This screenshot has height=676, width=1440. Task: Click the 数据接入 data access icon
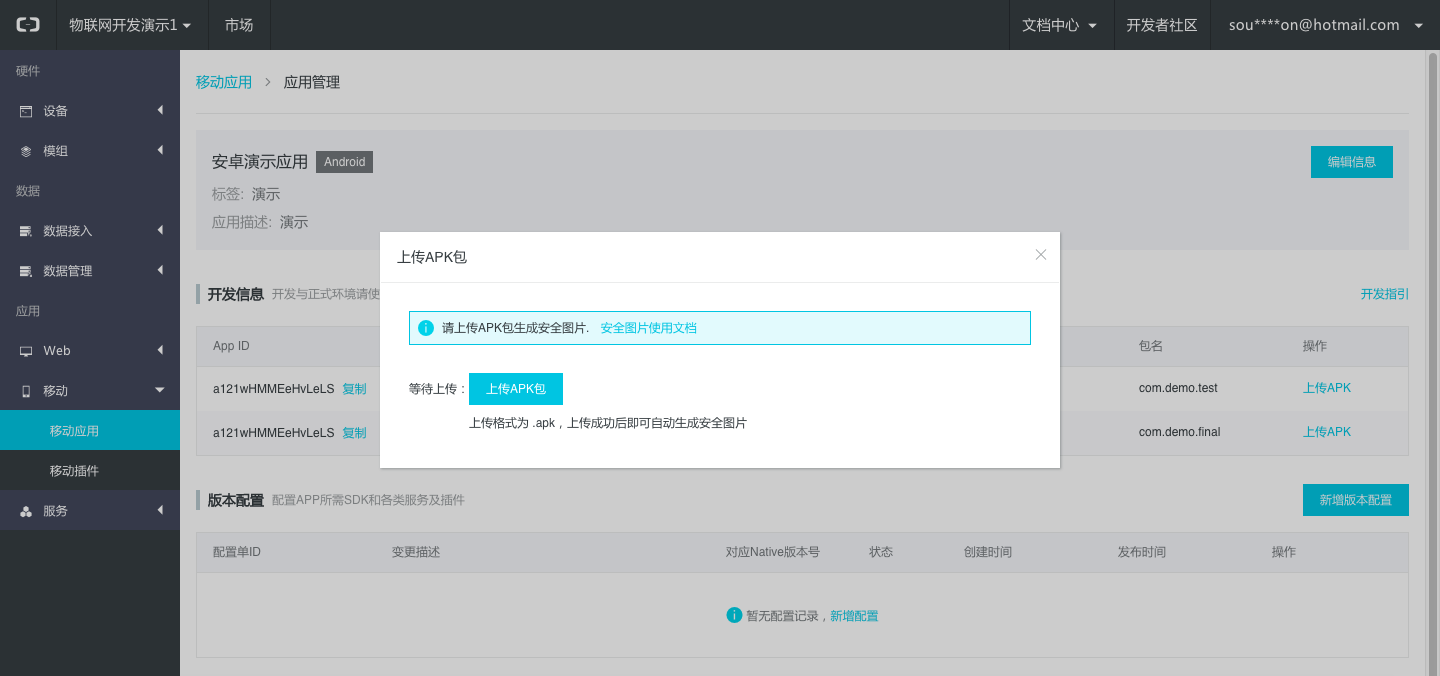pos(26,231)
